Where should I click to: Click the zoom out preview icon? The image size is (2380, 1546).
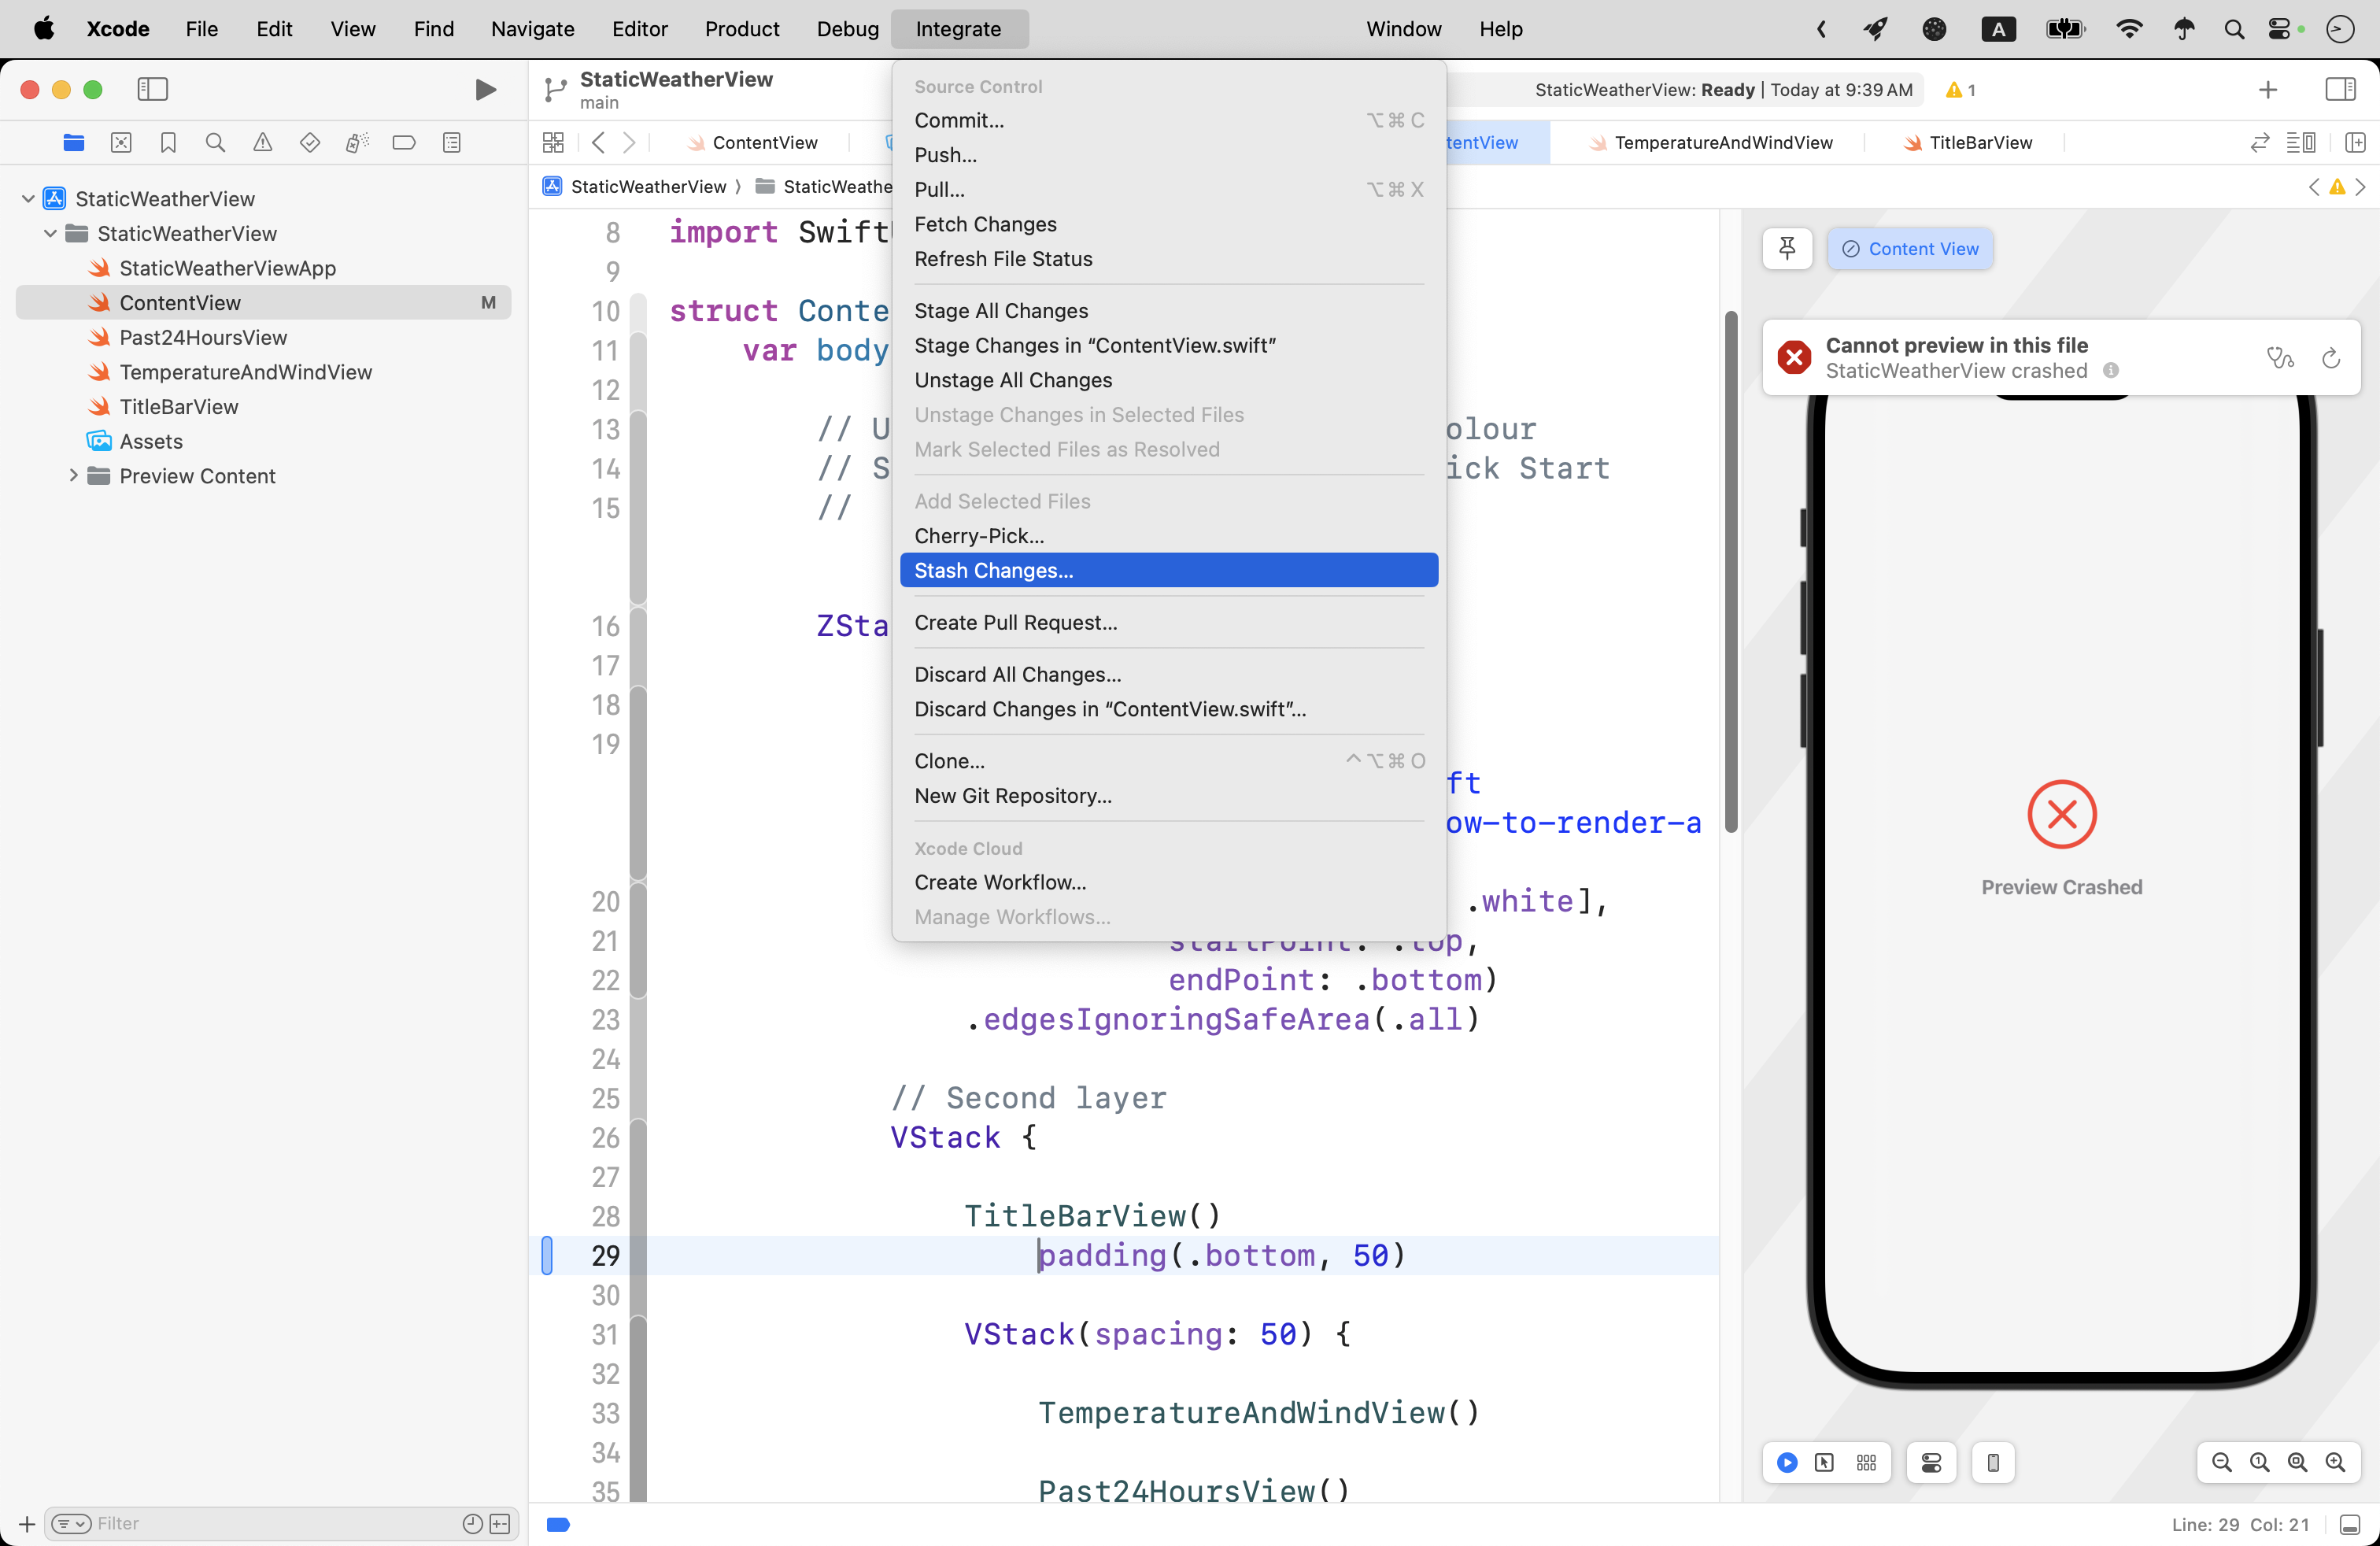click(2221, 1463)
